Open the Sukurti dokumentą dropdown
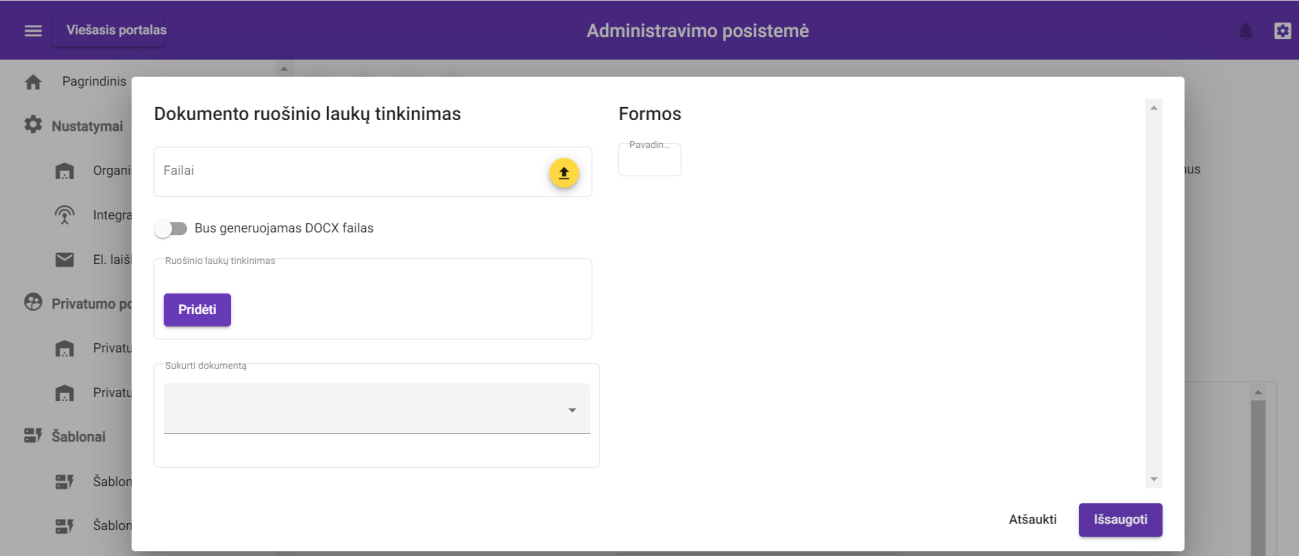This screenshot has width=1299, height=556. (x=377, y=409)
